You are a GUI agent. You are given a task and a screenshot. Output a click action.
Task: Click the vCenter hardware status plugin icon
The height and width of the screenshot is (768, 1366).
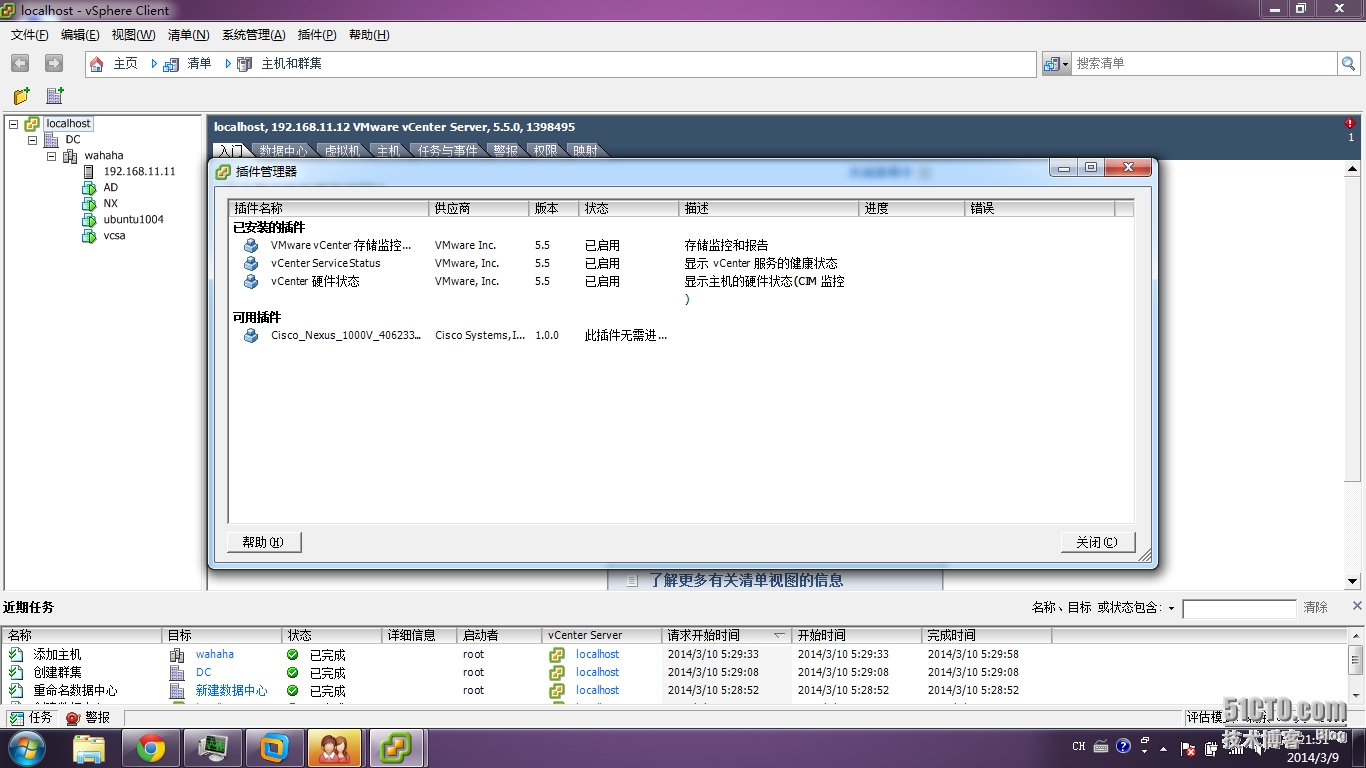pyautogui.click(x=251, y=282)
